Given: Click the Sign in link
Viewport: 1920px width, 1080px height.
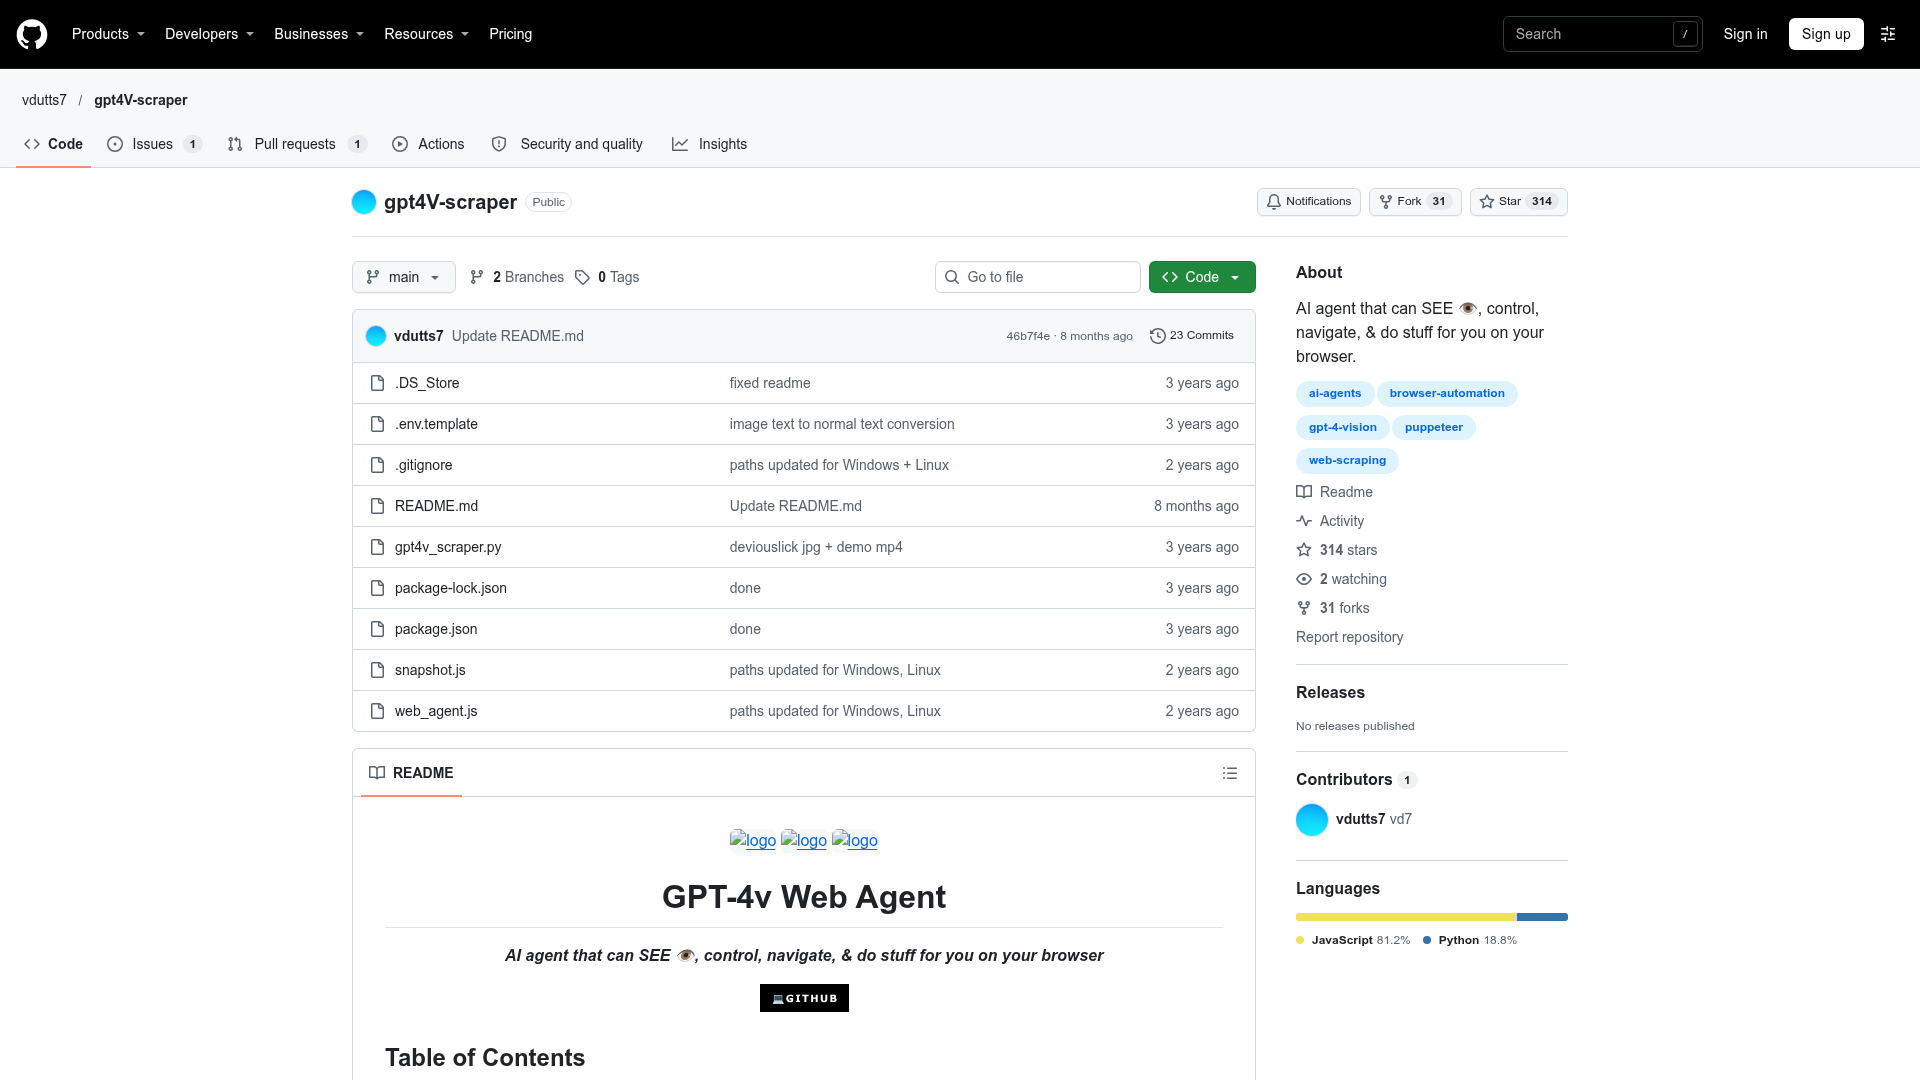Looking at the screenshot, I should [x=1745, y=34].
